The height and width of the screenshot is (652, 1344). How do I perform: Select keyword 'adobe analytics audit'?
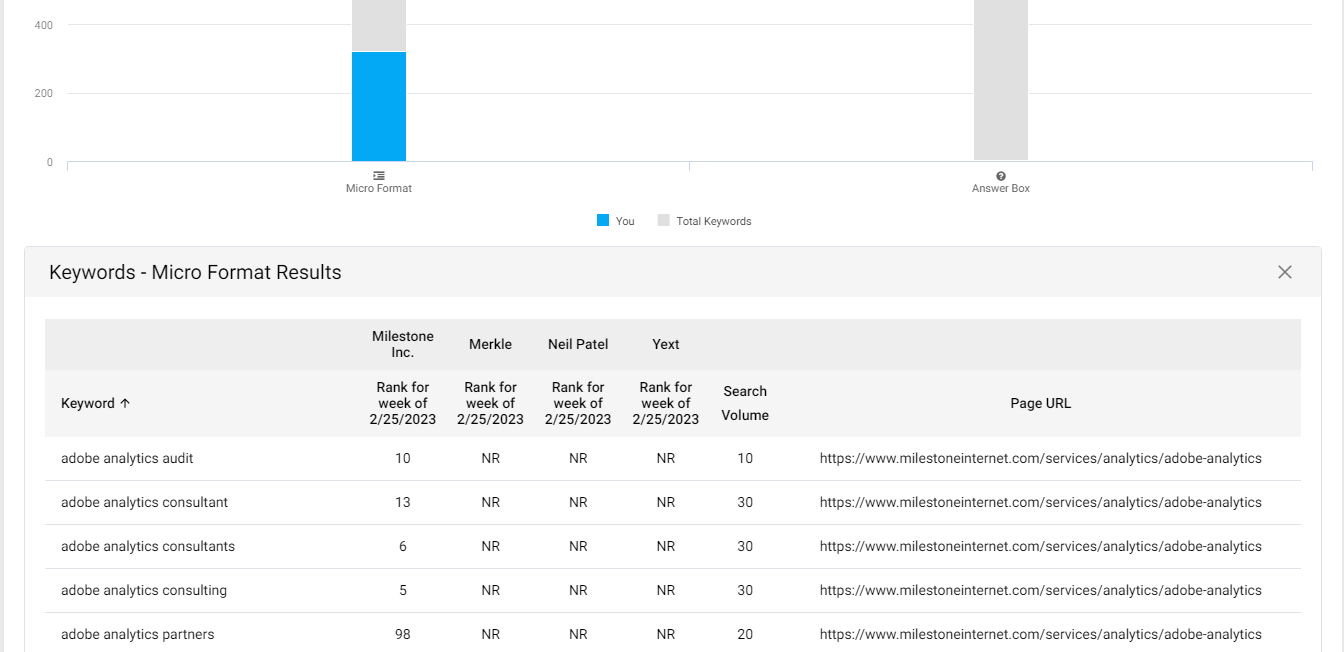click(x=127, y=458)
